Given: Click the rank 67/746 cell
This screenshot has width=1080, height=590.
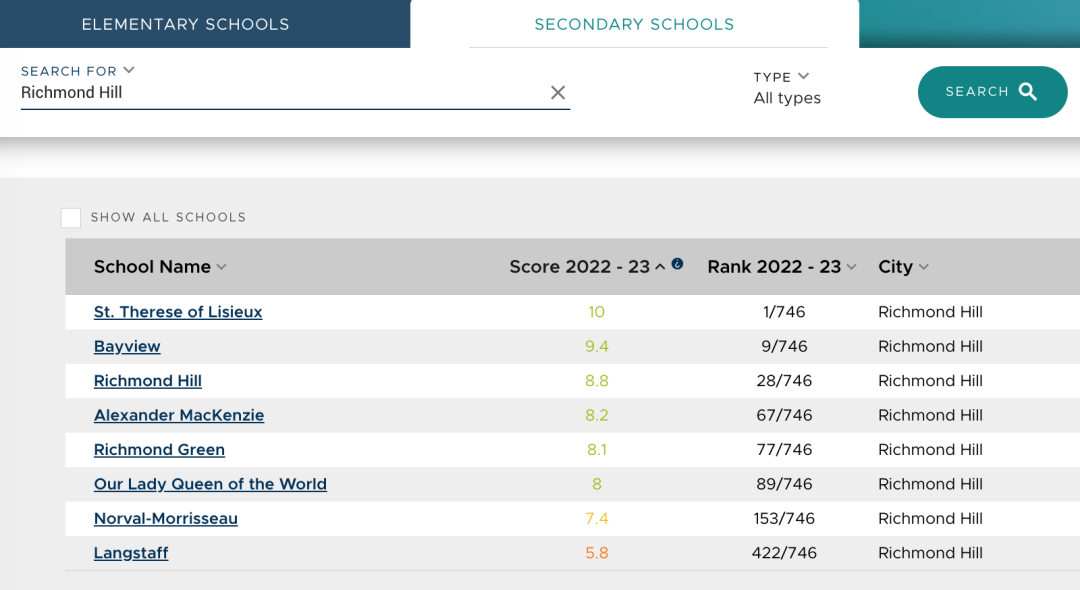Looking at the screenshot, I should [784, 415].
